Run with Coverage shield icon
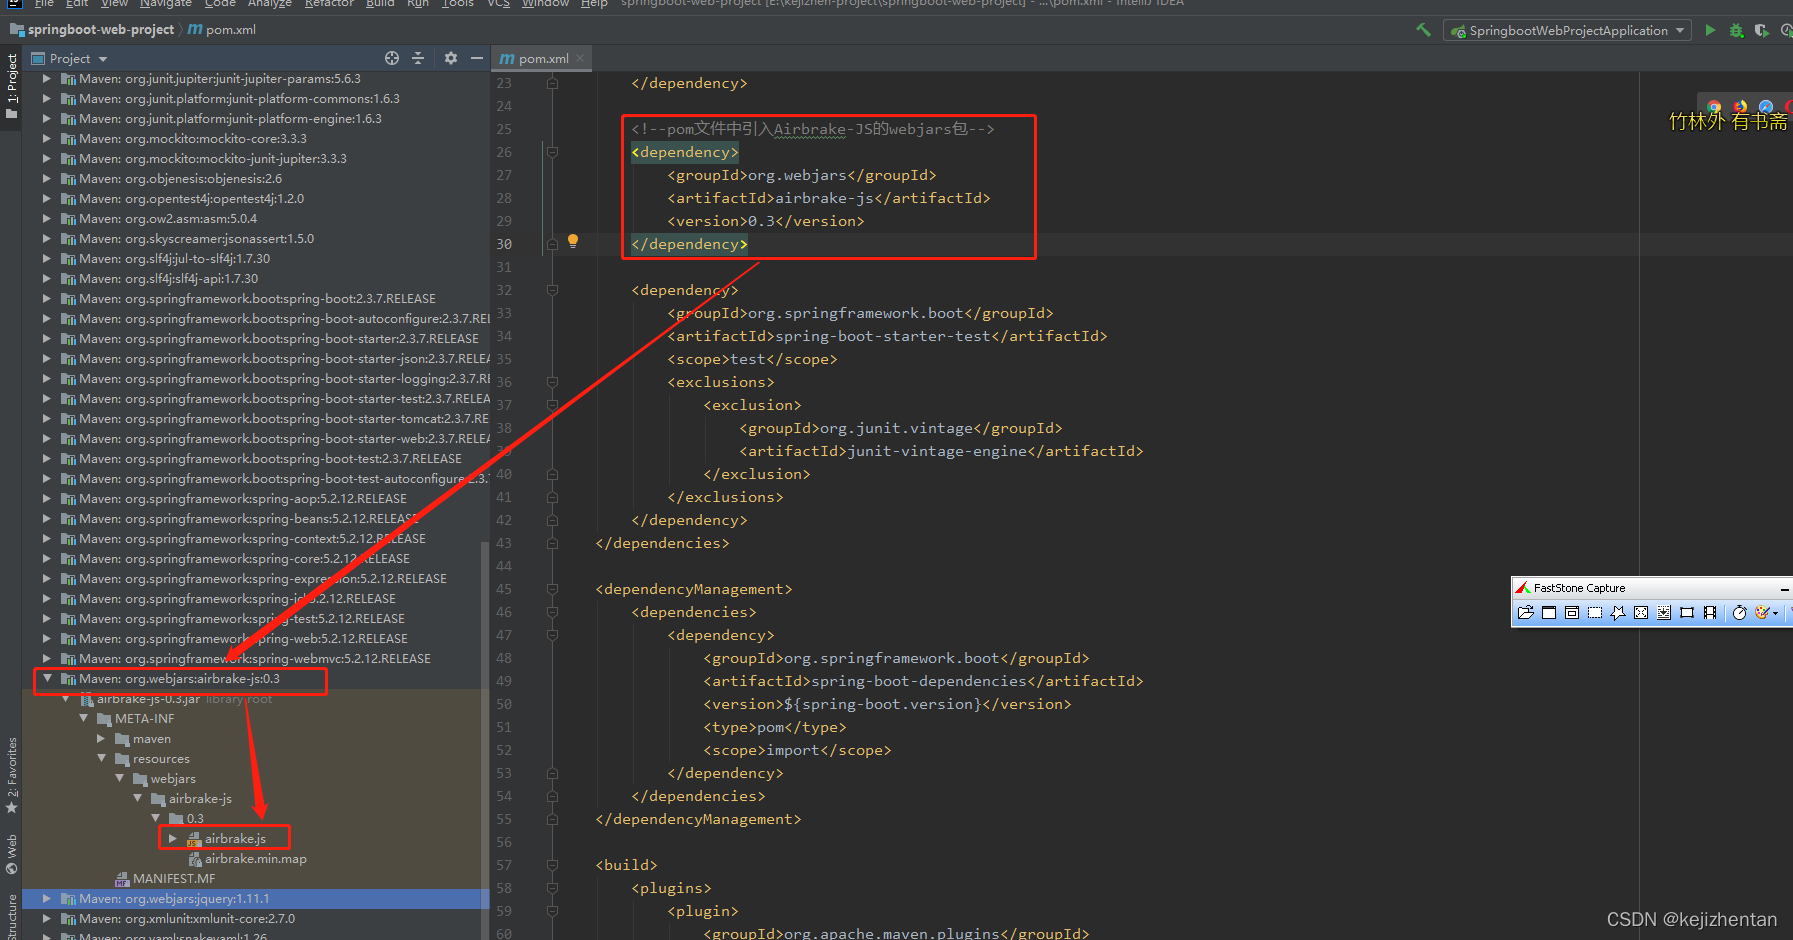The image size is (1793, 940). pos(1761,30)
